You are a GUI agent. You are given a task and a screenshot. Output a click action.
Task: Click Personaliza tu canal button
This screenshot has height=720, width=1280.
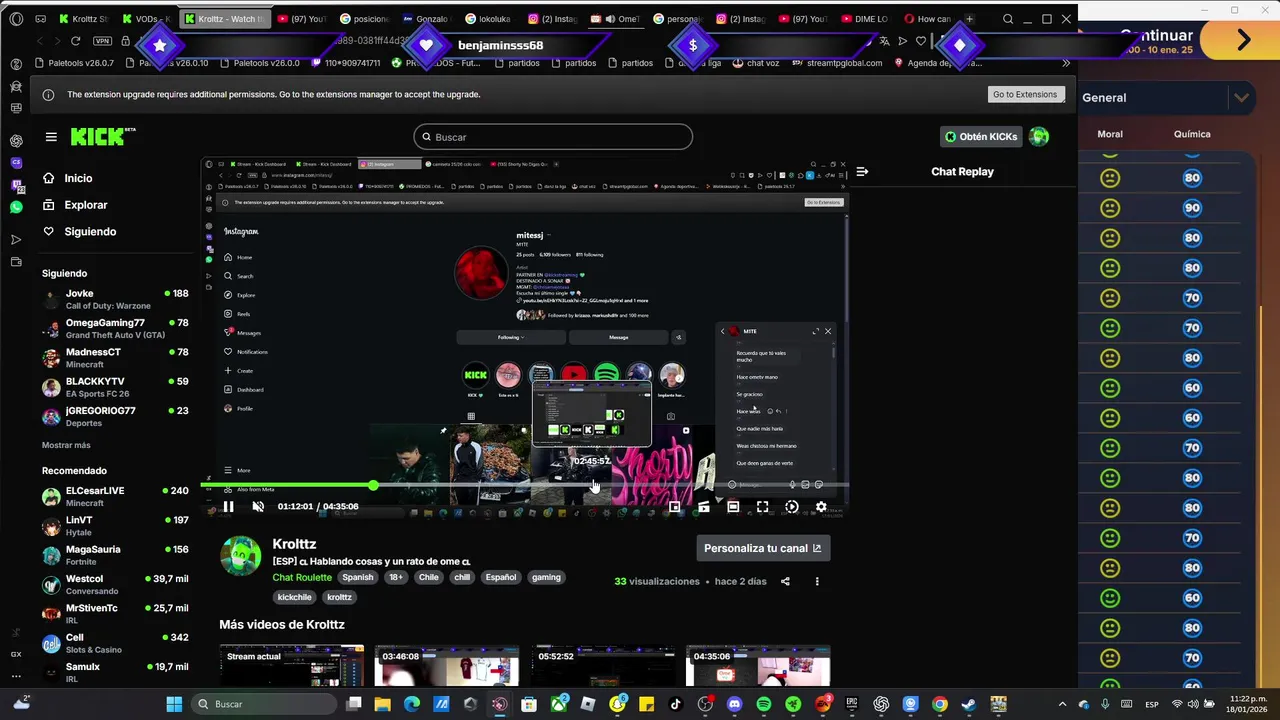pyautogui.click(x=763, y=548)
